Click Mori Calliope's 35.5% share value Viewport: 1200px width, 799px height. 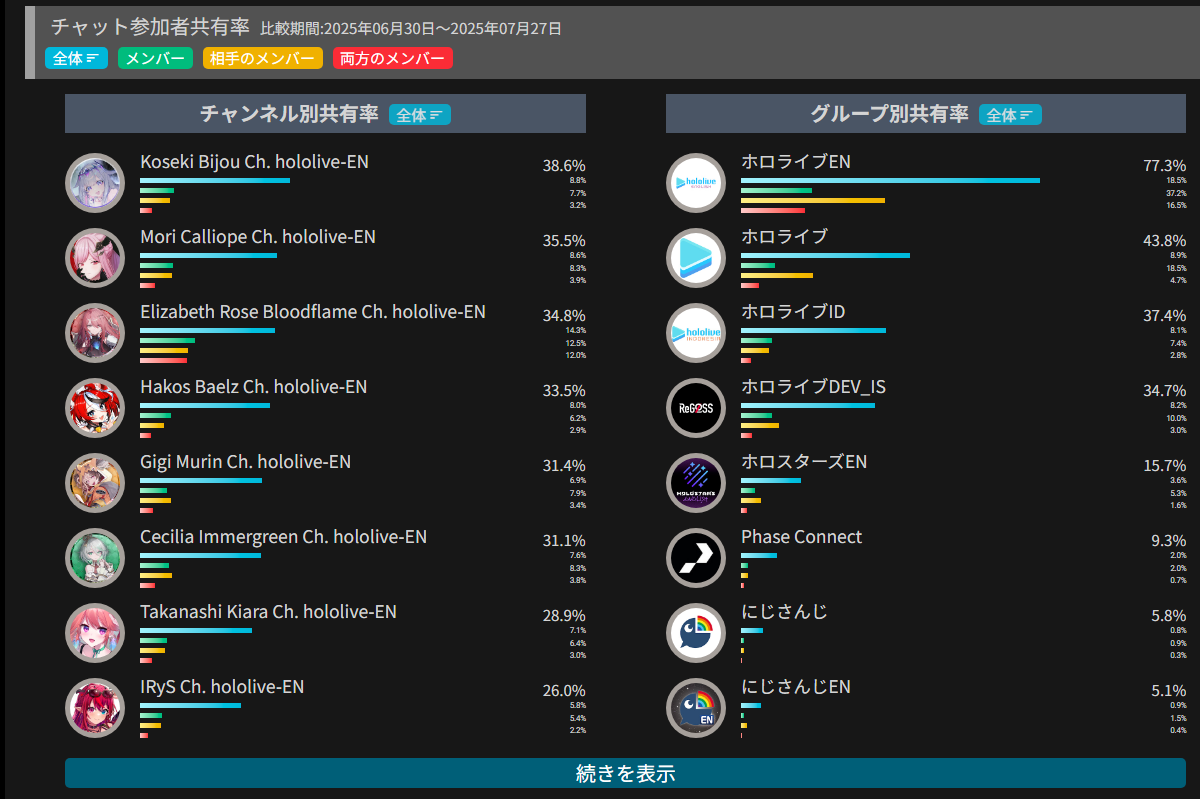[564, 241]
